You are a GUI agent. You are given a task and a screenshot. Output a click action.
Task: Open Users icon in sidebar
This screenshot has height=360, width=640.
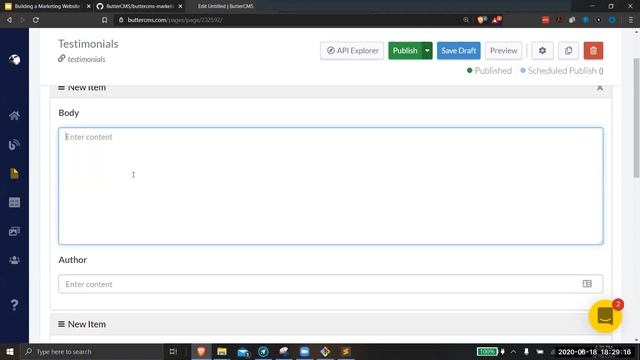point(14,260)
